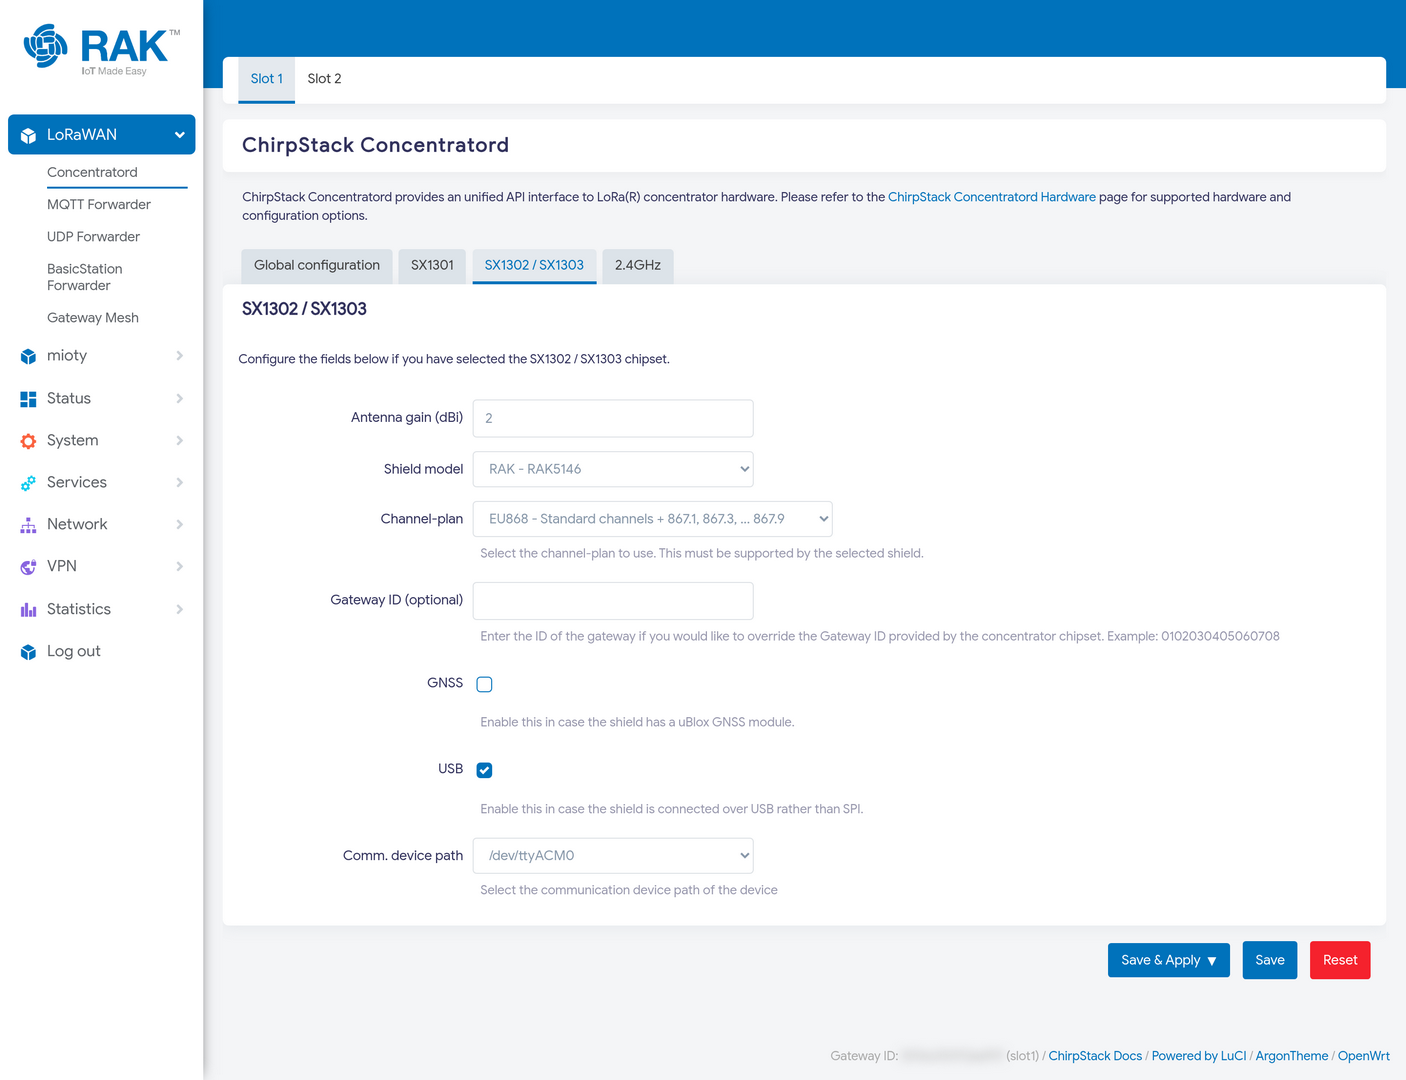This screenshot has height=1080, width=1406.
Task: Open the ArgonTheme footer link
Action: click(x=1292, y=1056)
